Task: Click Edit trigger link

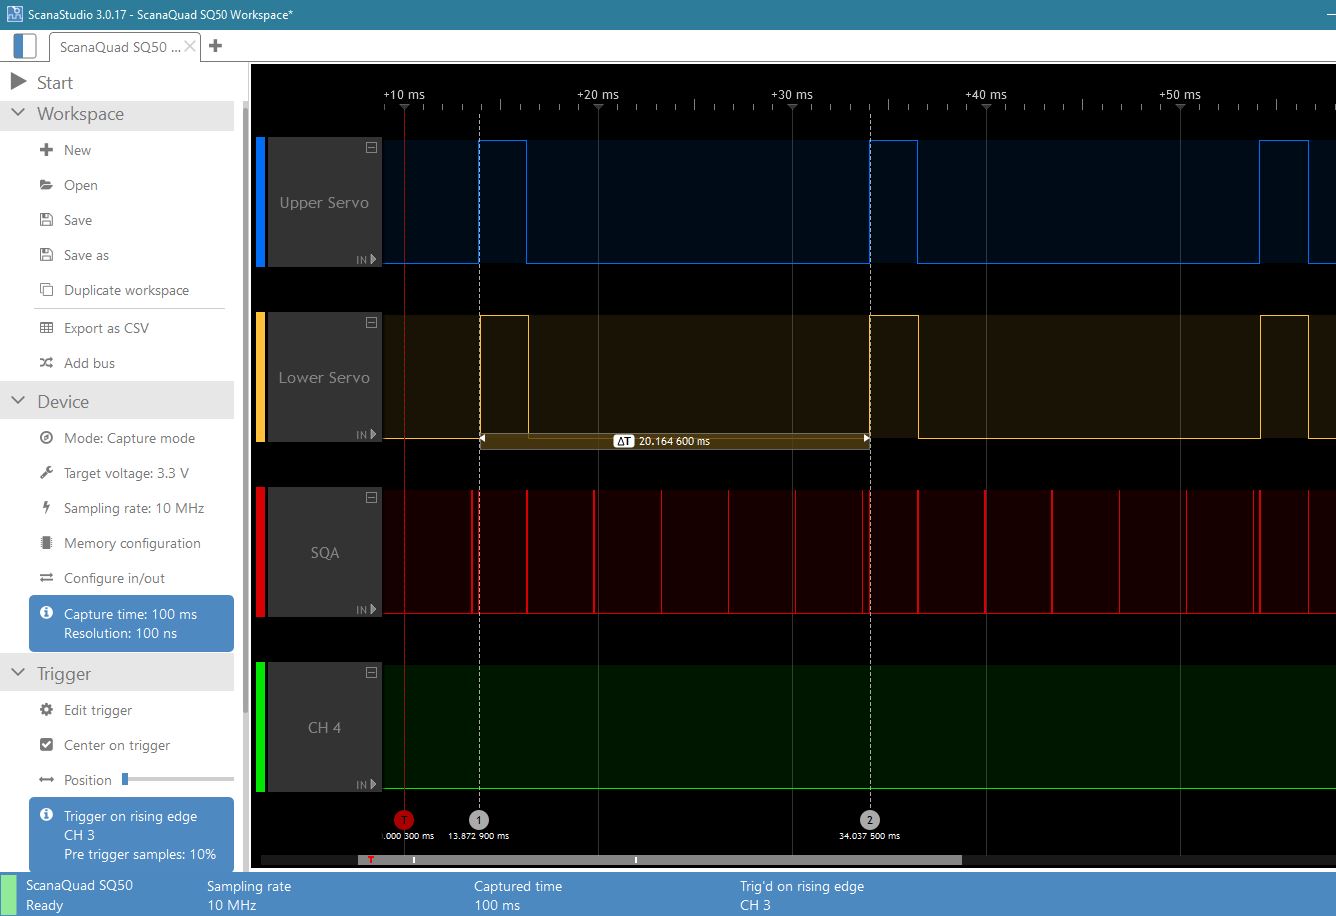Action: (98, 710)
